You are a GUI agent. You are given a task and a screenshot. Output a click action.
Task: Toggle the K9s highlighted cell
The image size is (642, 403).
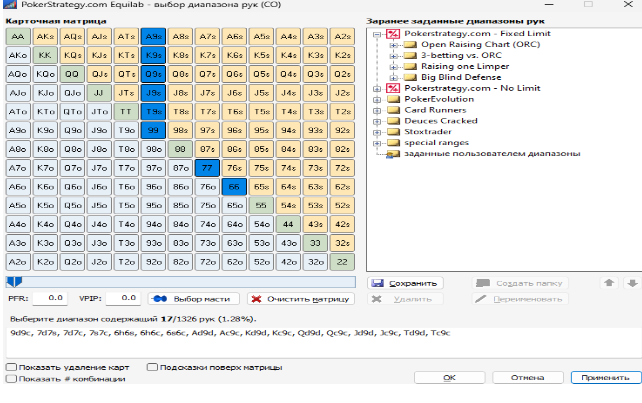(153, 55)
